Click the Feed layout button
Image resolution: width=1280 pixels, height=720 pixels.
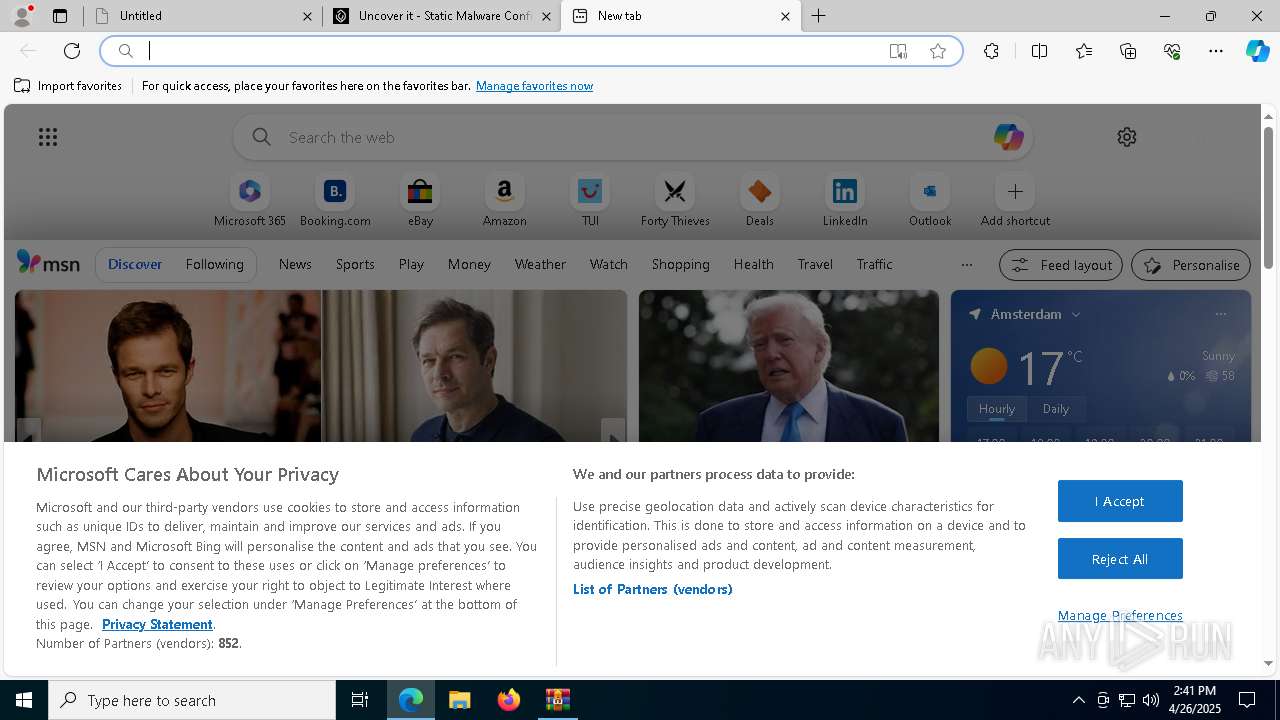point(1061,265)
